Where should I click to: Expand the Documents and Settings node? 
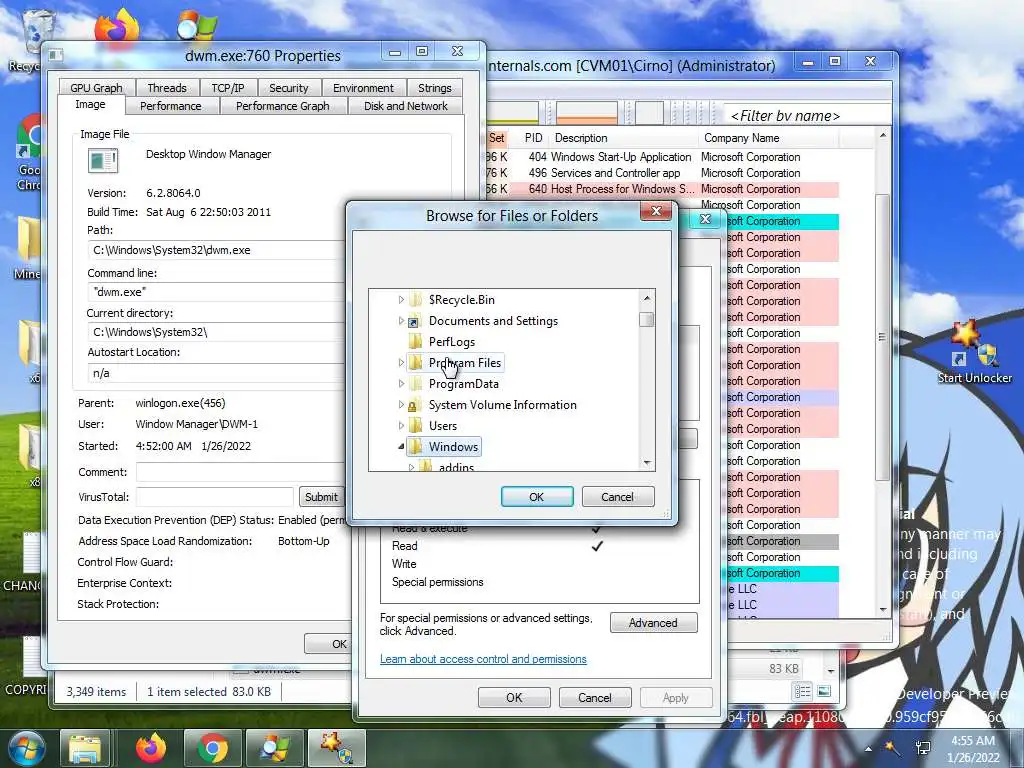[x=401, y=321]
